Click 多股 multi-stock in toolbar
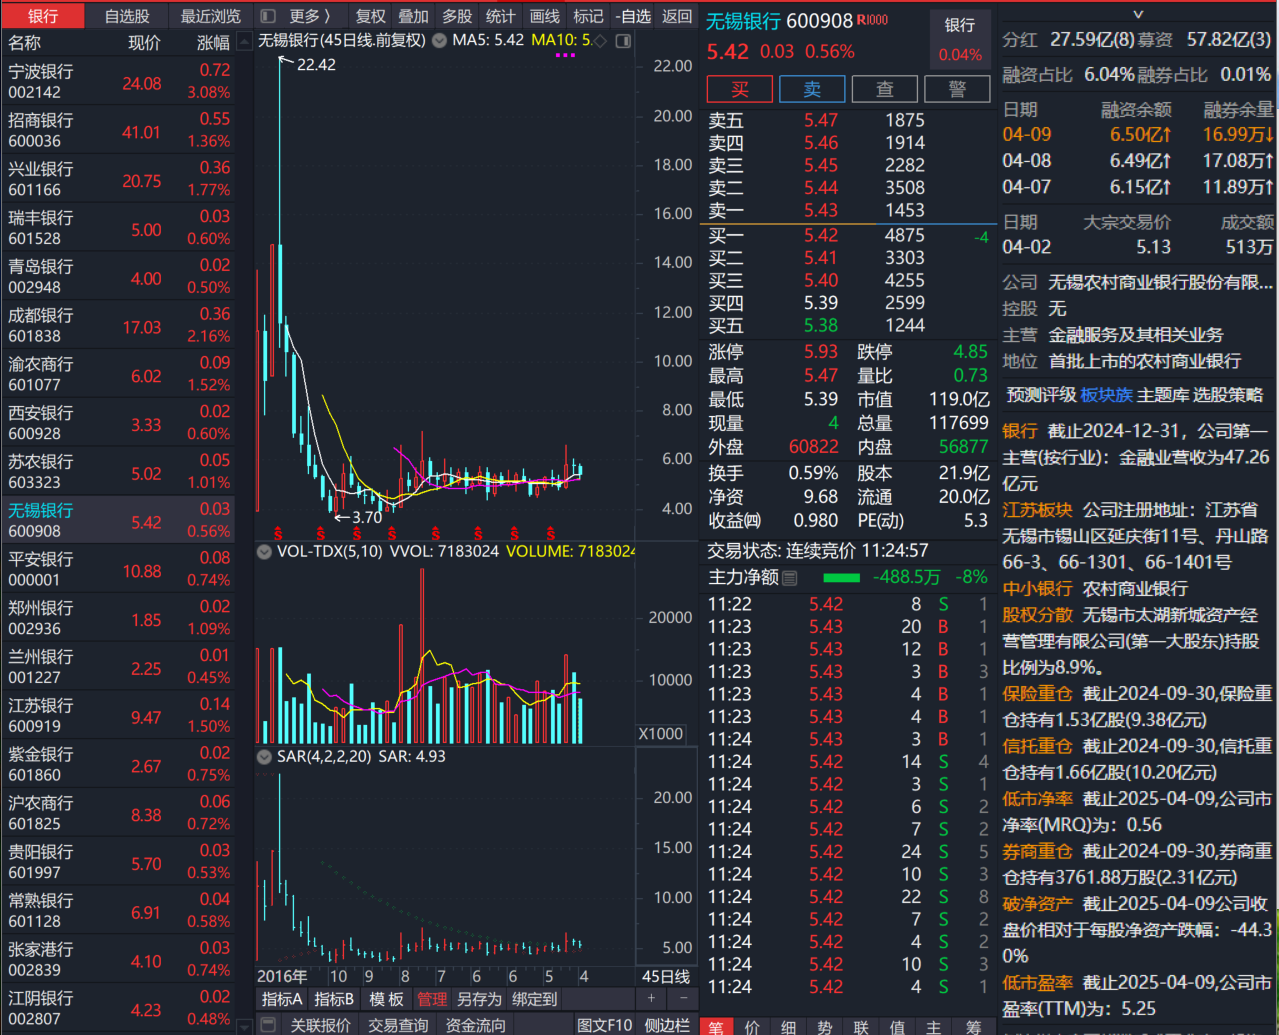1279x1035 pixels. (457, 16)
